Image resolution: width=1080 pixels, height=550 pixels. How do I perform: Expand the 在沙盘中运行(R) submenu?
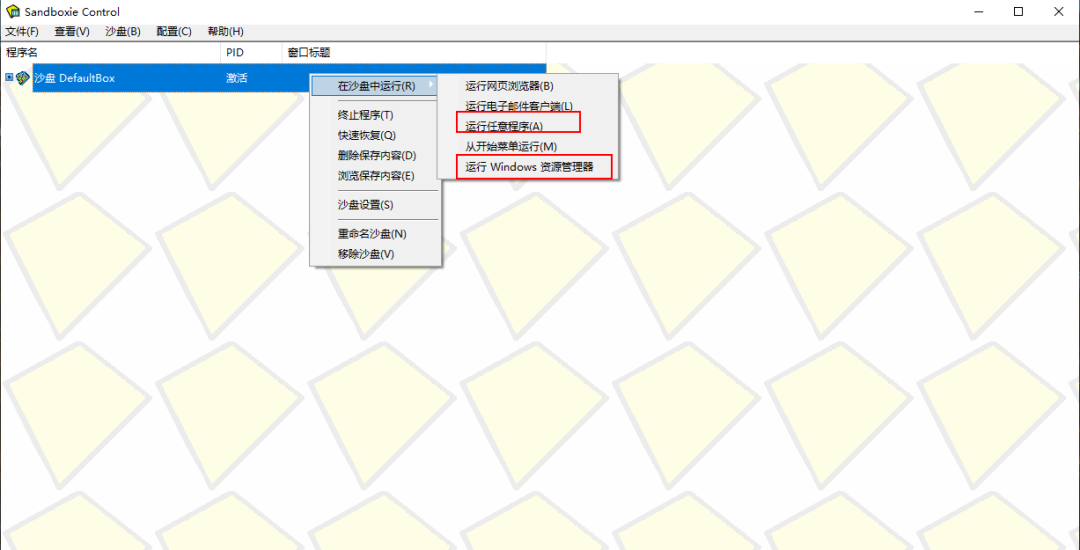pyautogui.click(x=376, y=86)
